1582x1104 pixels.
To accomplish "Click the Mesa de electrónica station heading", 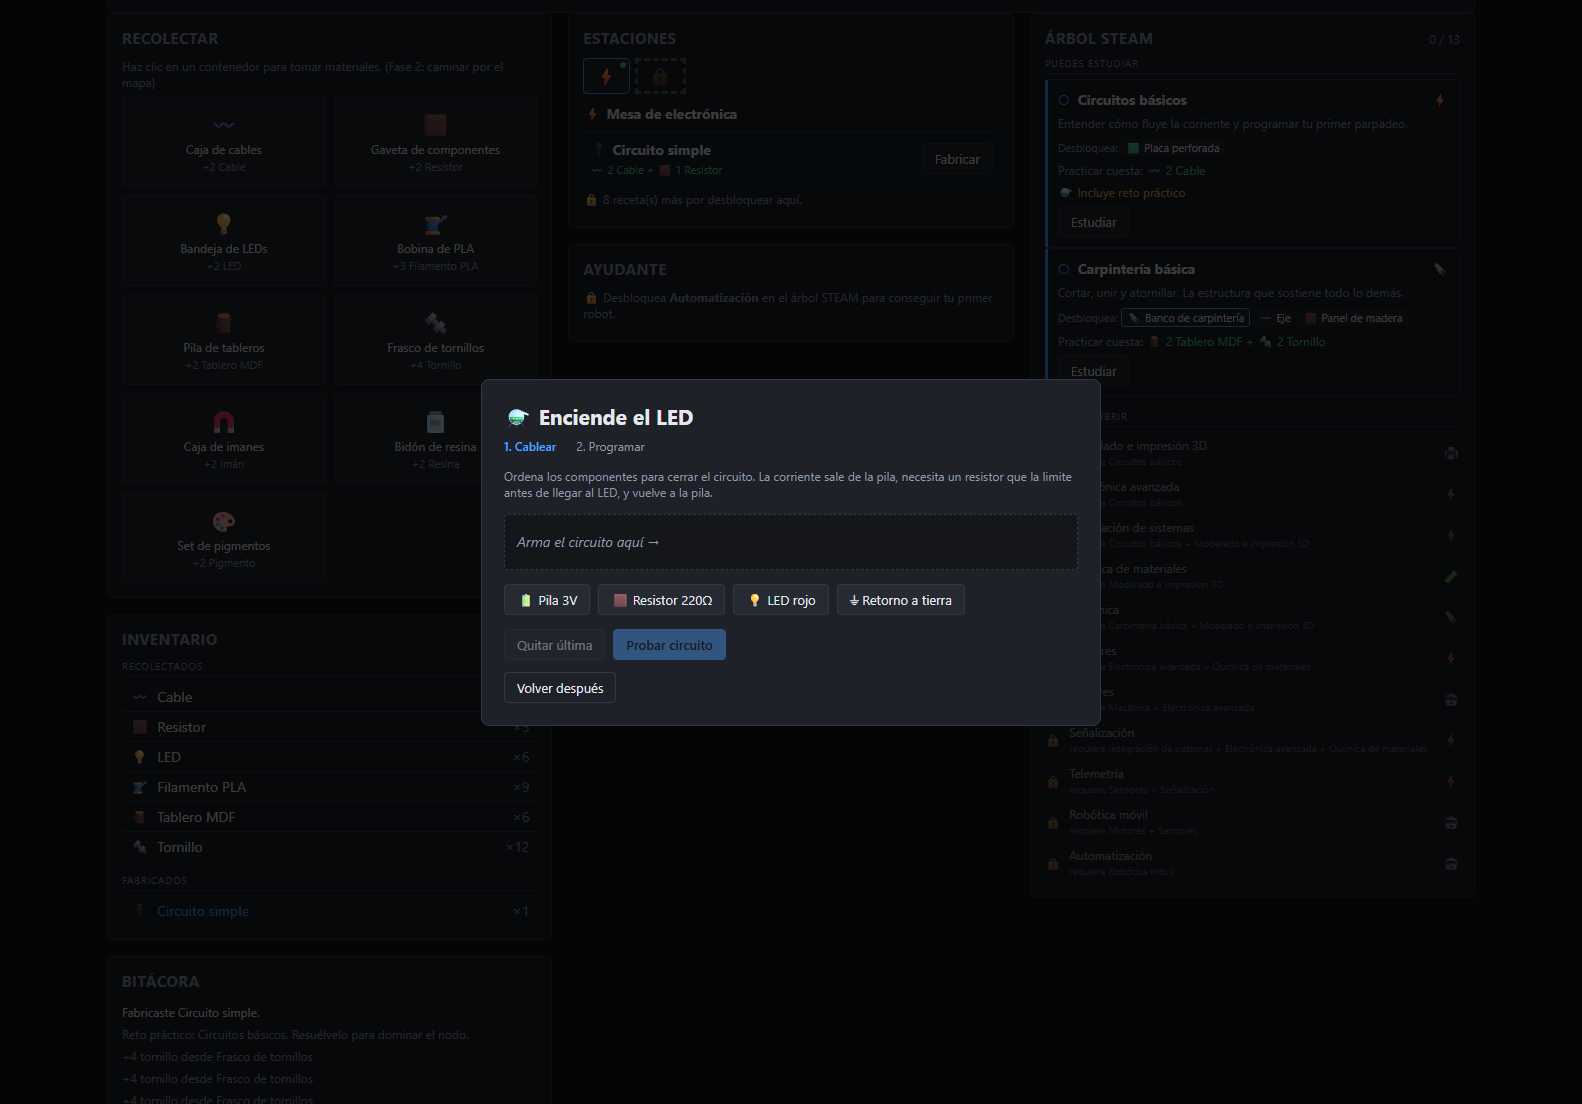I will pos(671,114).
